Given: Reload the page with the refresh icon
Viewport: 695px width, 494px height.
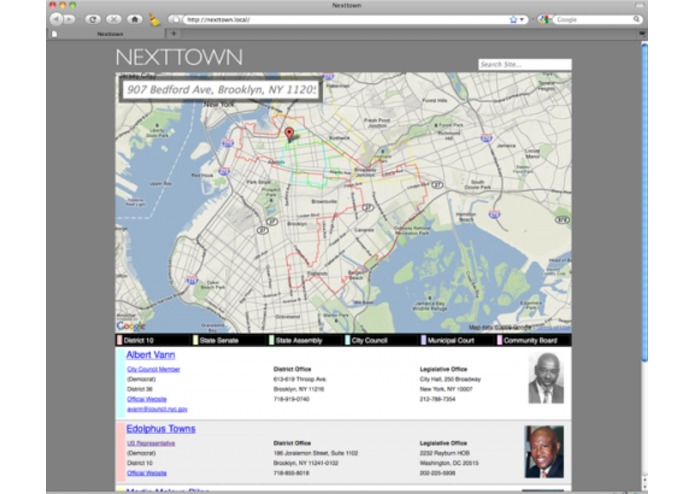Looking at the screenshot, I should [x=93, y=19].
